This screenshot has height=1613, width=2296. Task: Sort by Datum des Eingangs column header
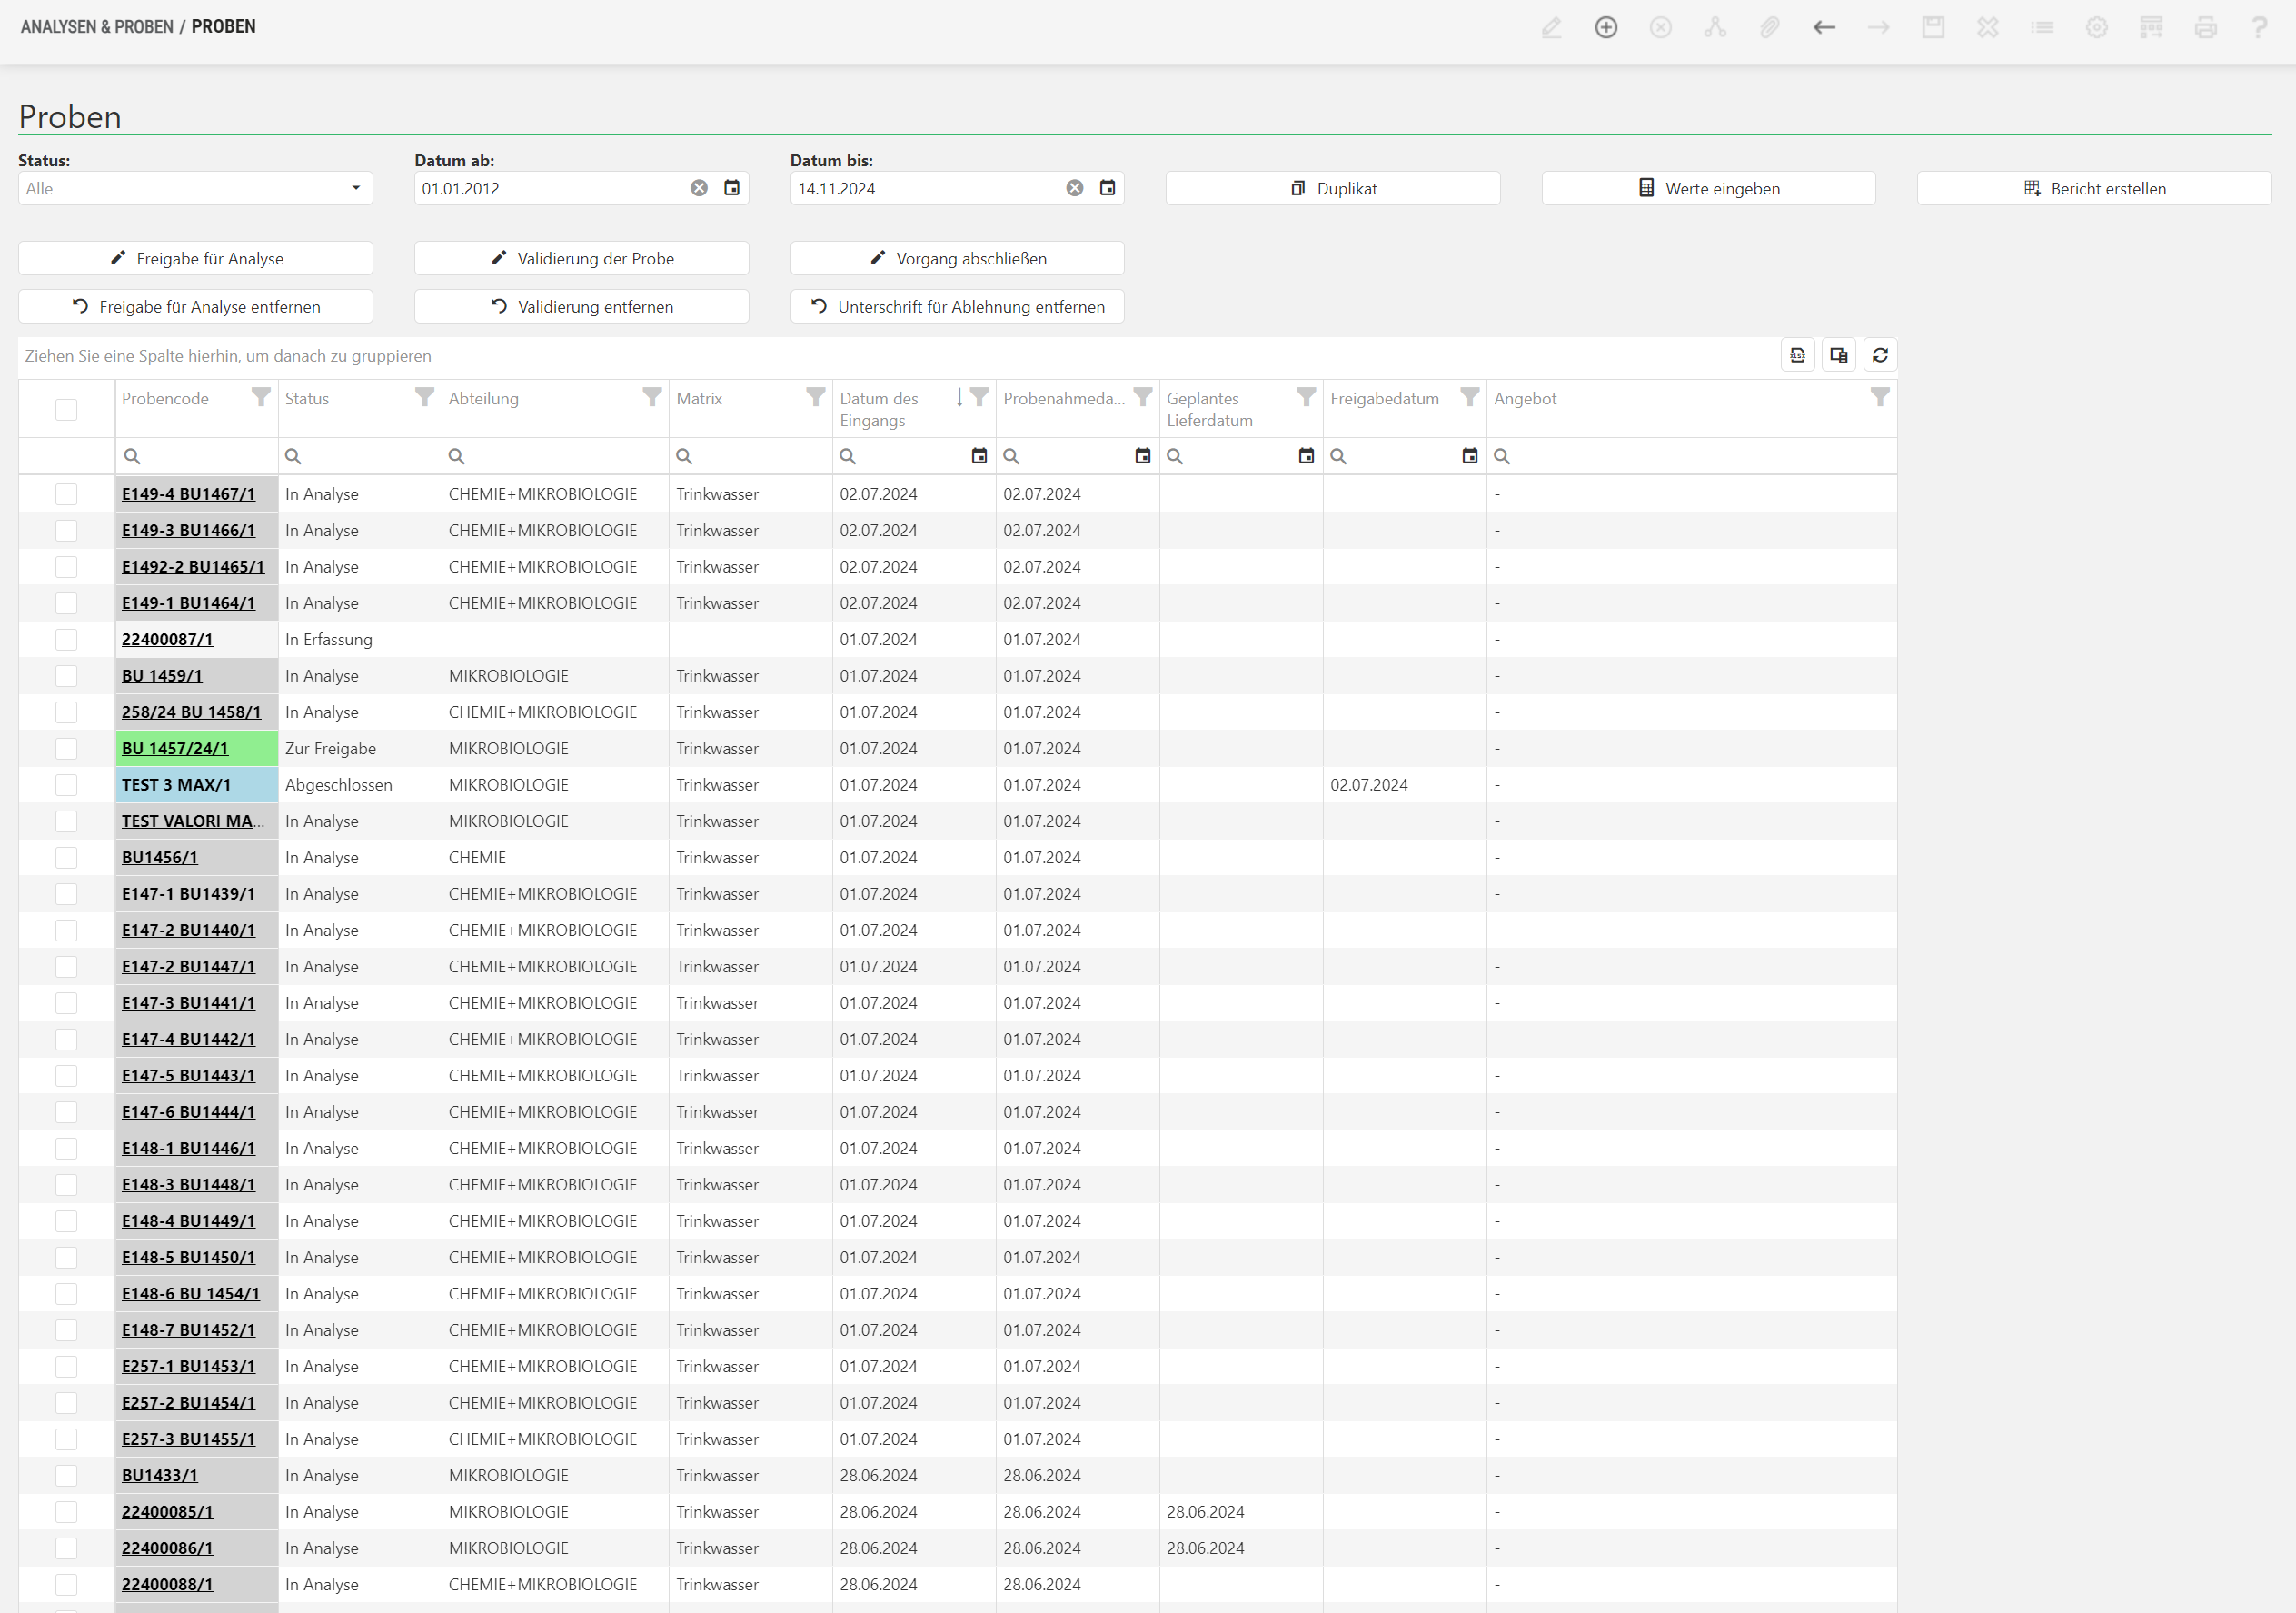[879, 409]
